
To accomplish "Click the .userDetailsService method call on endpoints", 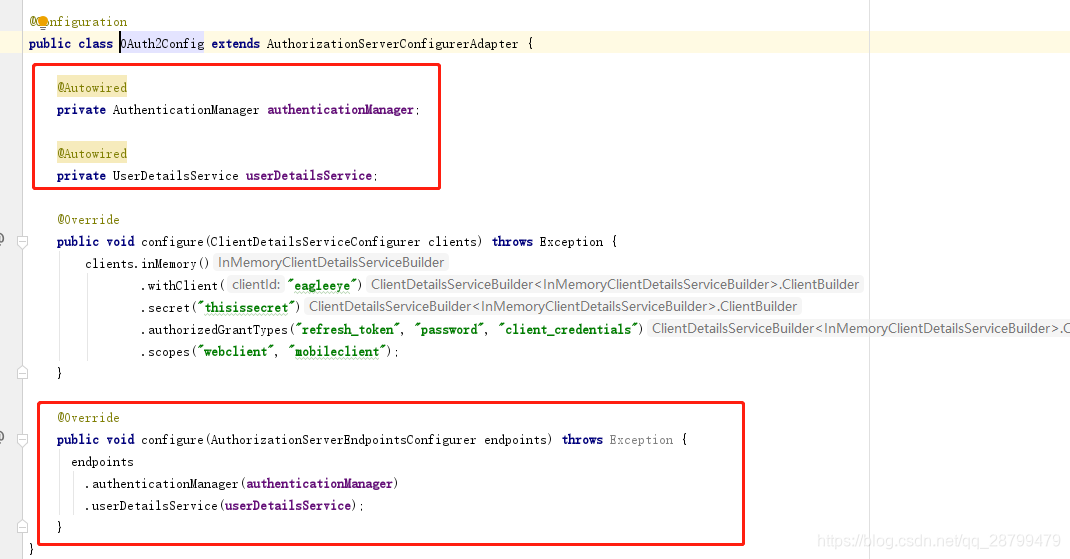I will [151, 506].
